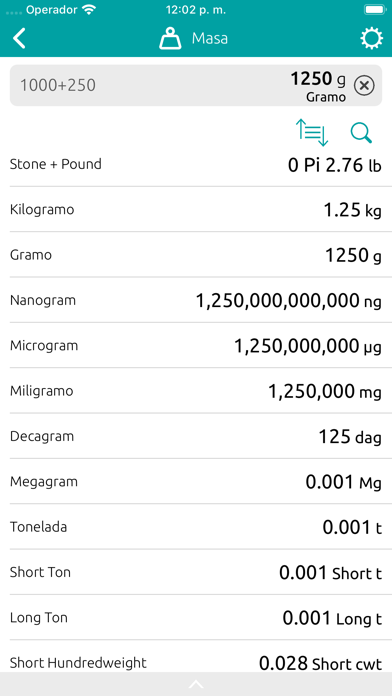The width and height of the screenshot is (392, 696).
Task: Select the Decagram row
Action: (196, 436)
